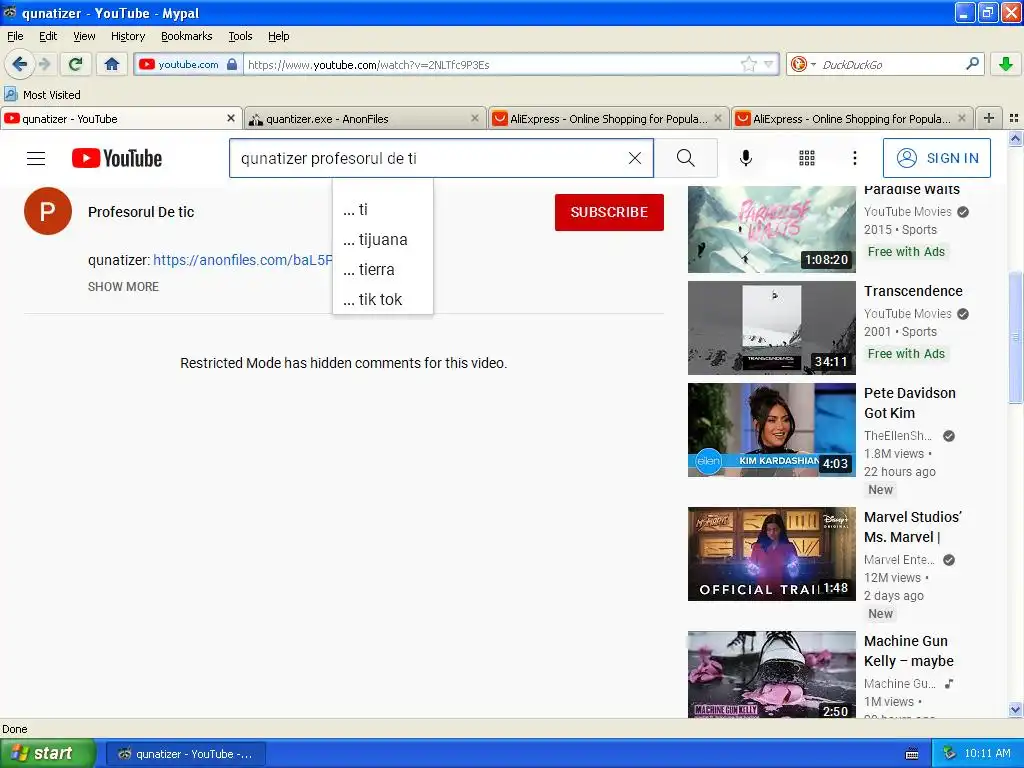Select the 'ti' search suggestion
The image size is (1024, 768).
pos(383,210)
